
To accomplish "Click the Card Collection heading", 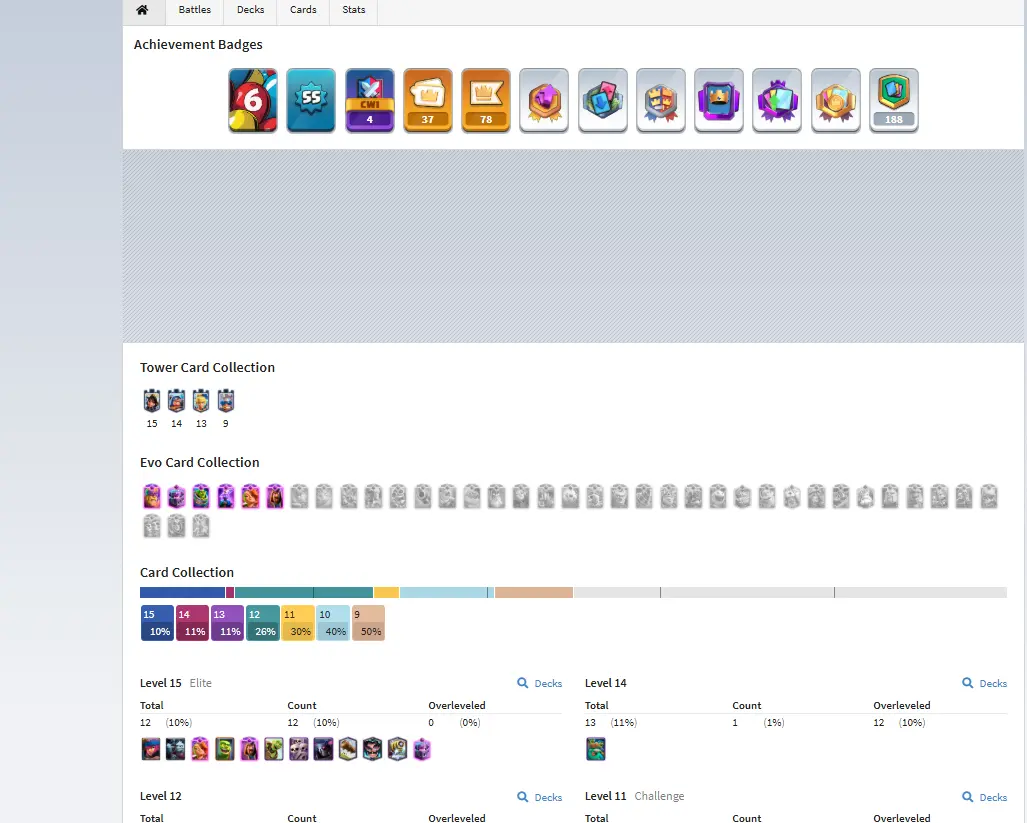I will tap(187, 572).
